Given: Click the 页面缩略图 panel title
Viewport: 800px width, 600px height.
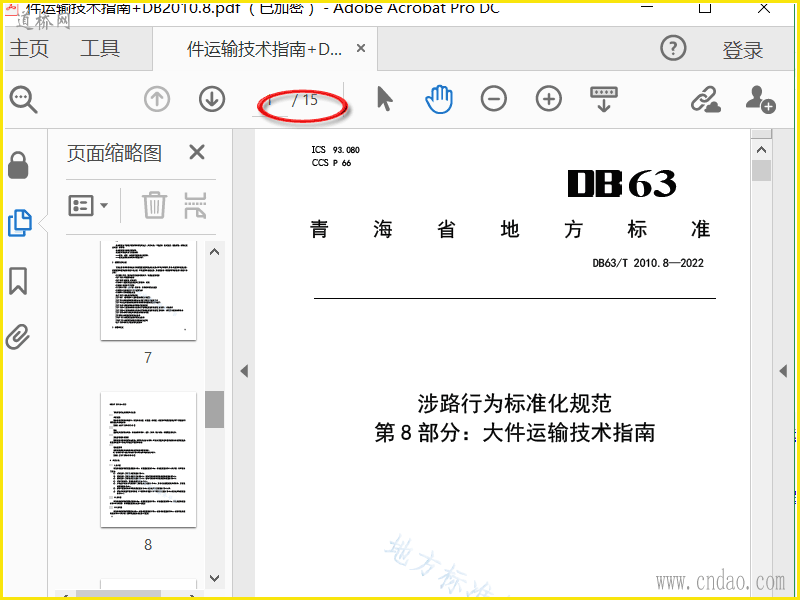Looking at the screenshot, I should point(114,153).
